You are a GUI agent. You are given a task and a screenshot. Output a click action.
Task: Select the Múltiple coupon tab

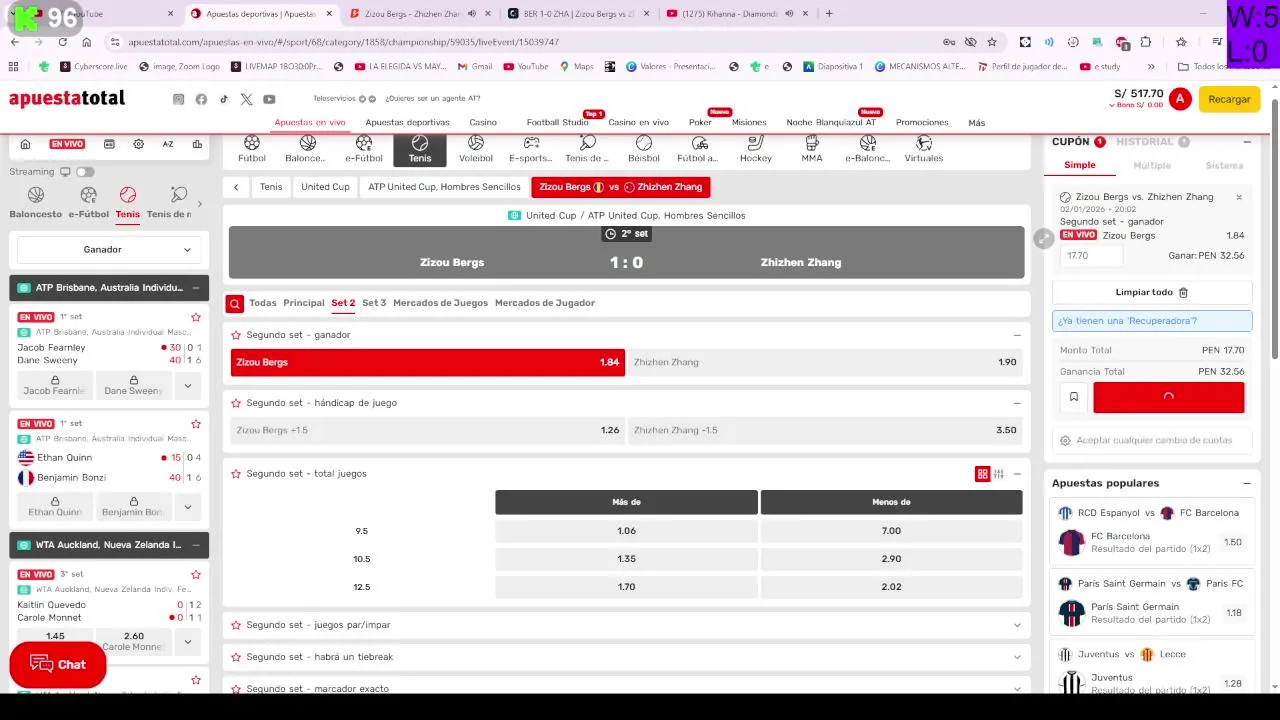pos(1152,165)
